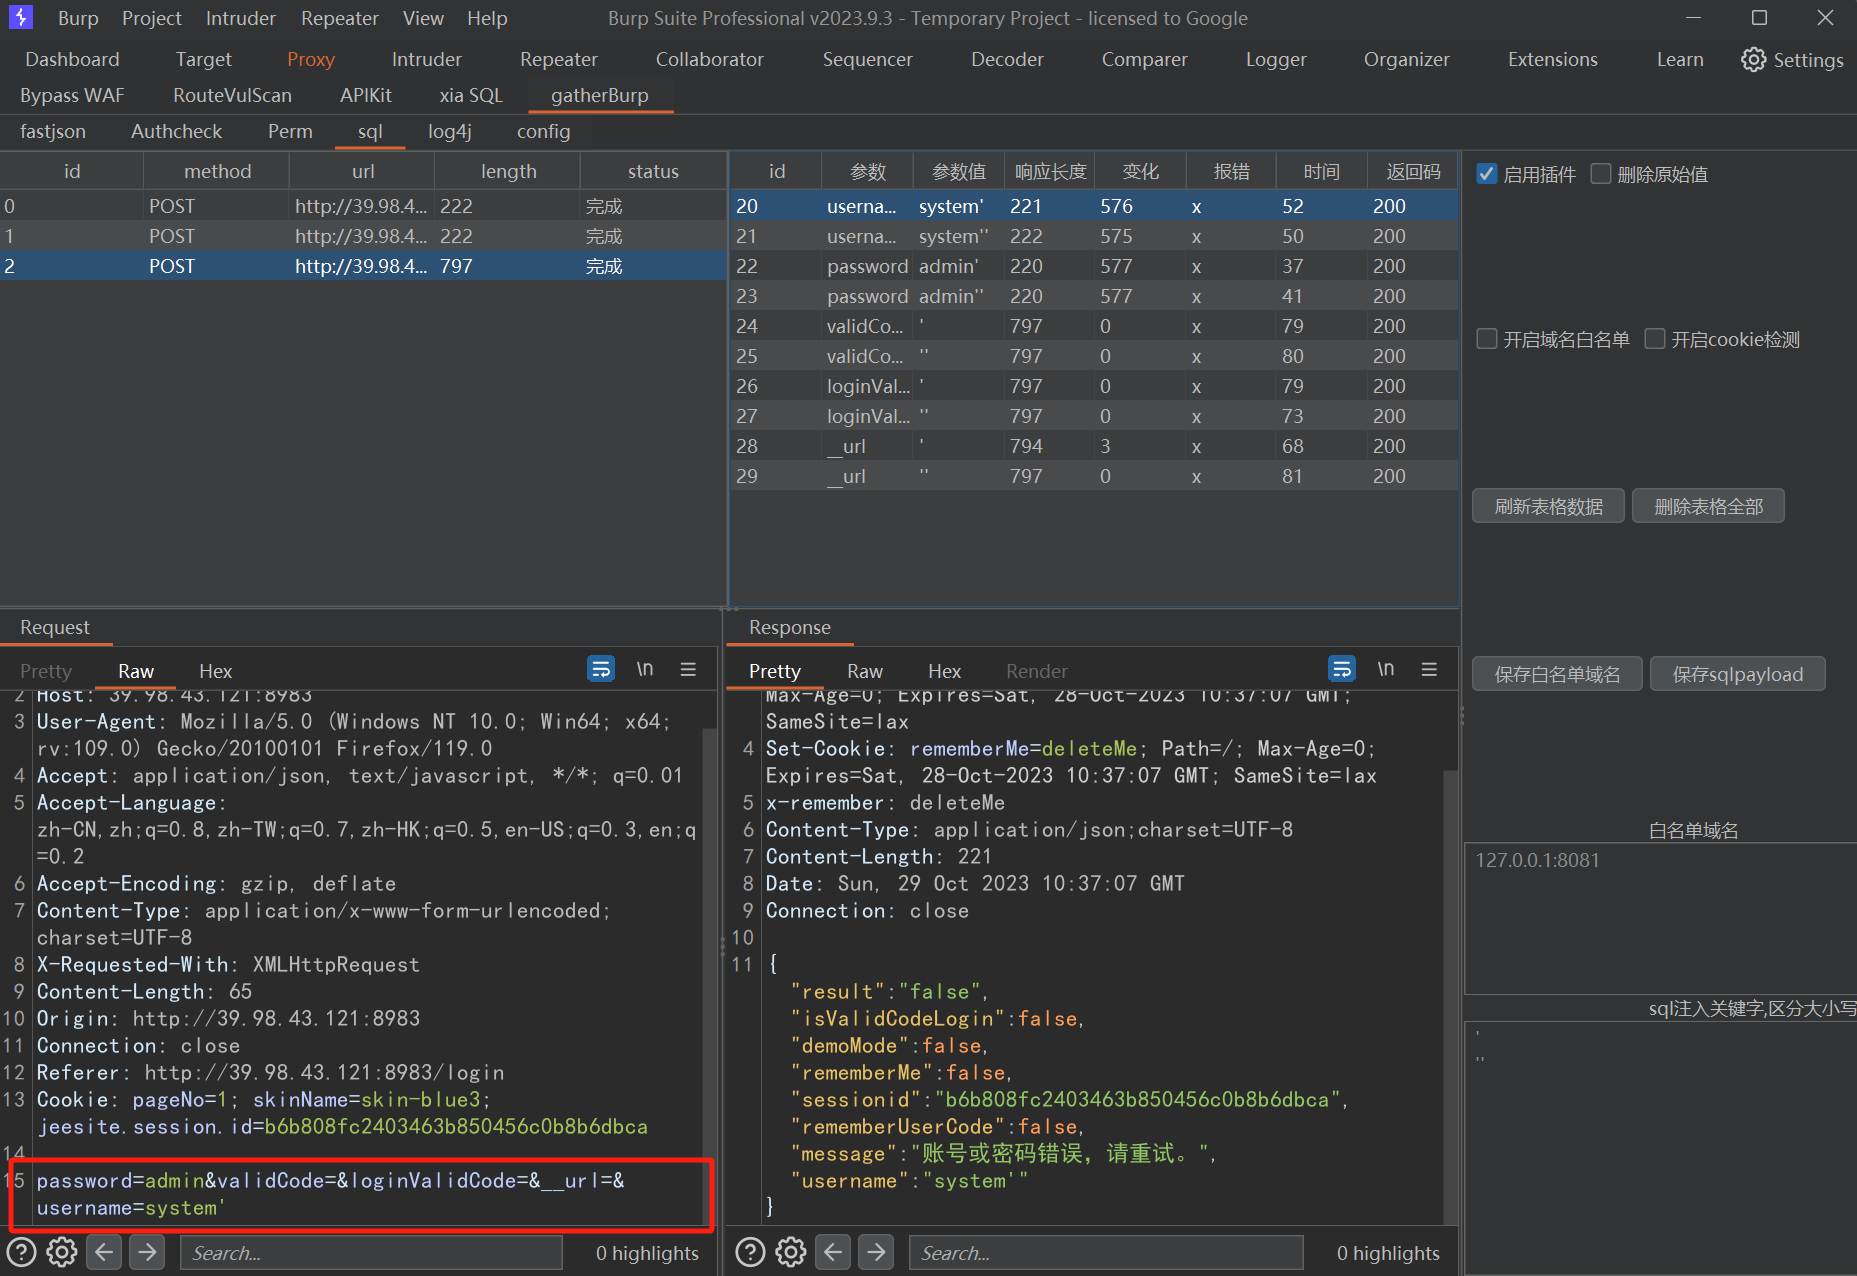
Task: Open the Project menu
Action: tap(152, 18)
